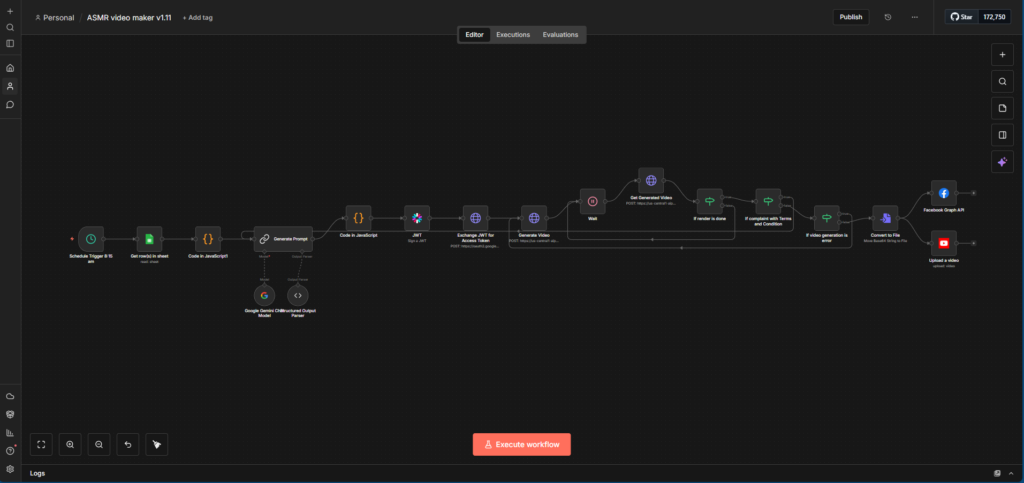The image size is (1024, 483).
Task: Select the Generate Video HTTP node
Action: (x=534, y=218)
